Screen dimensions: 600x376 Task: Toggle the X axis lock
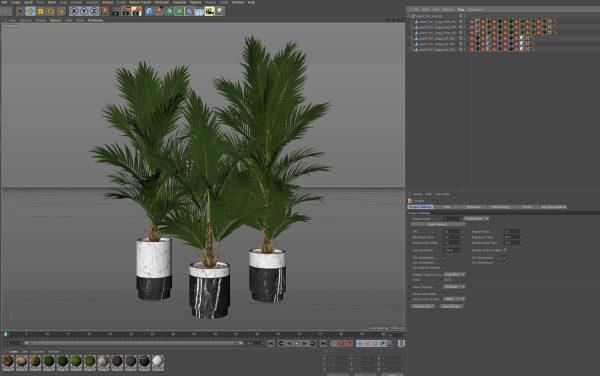click(74, 11)
